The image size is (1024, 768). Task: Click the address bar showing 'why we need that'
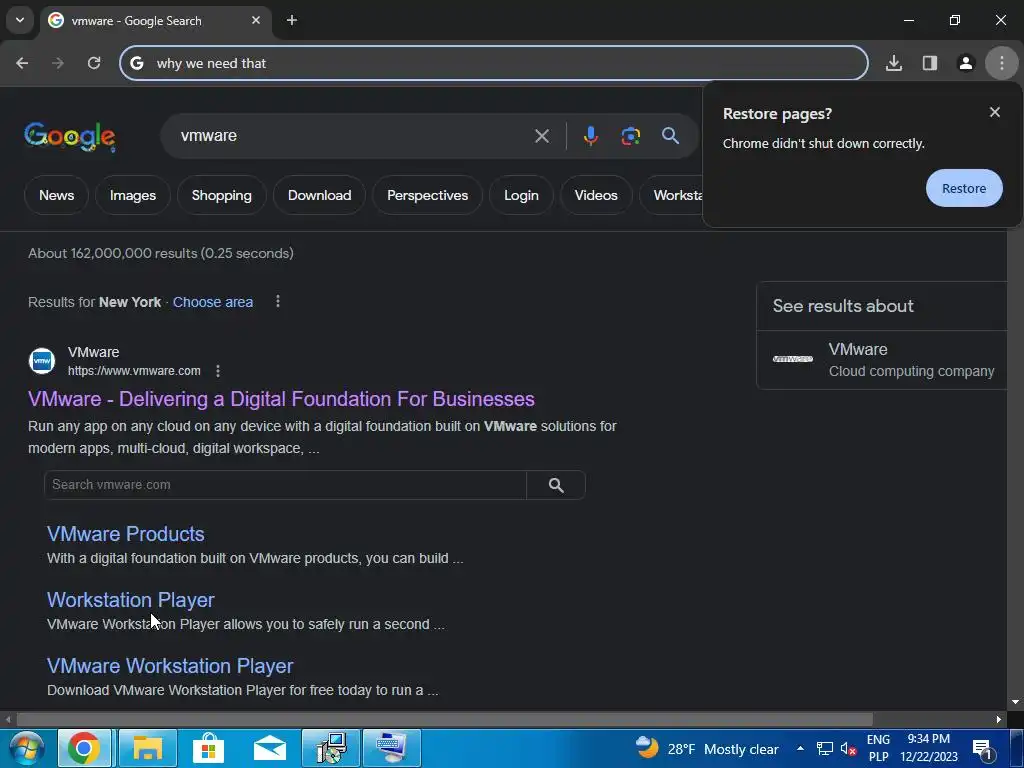click(494, 63)
